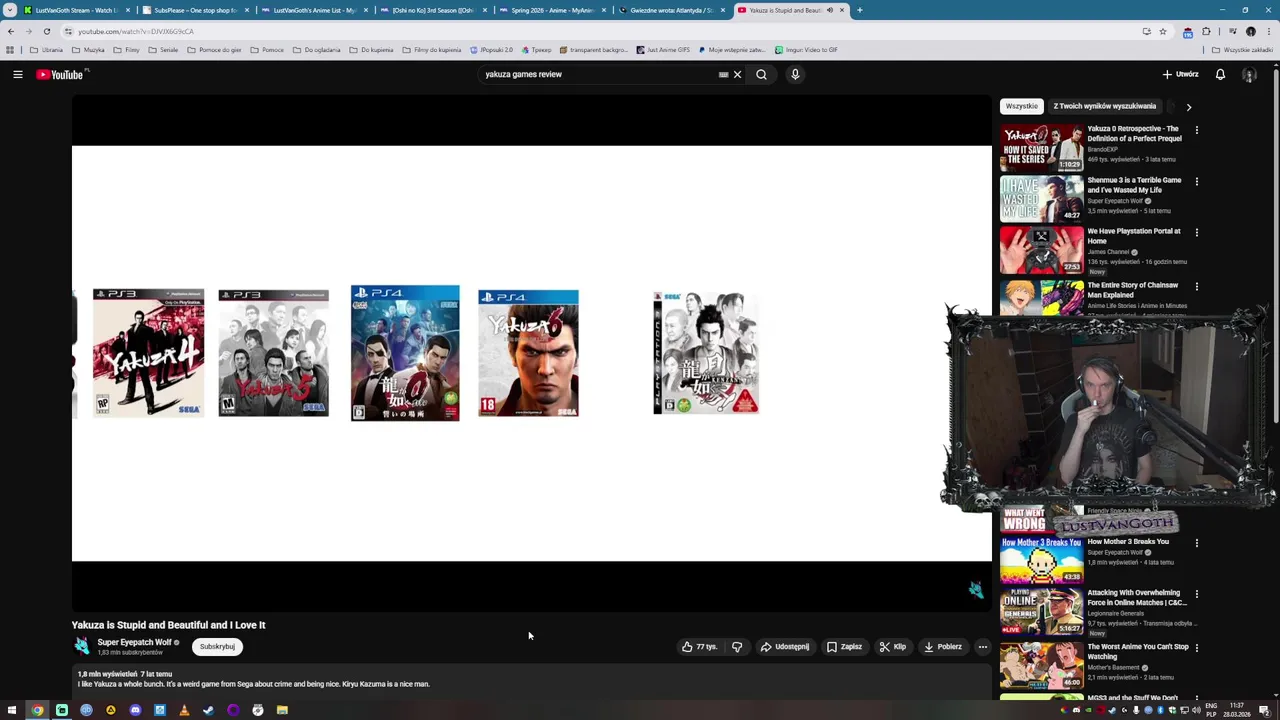Open options for The Worst Anime video
Image resolution: width=1280 pixels, height=720 pixels.
pyautogui.click(x=1196, y=648)
